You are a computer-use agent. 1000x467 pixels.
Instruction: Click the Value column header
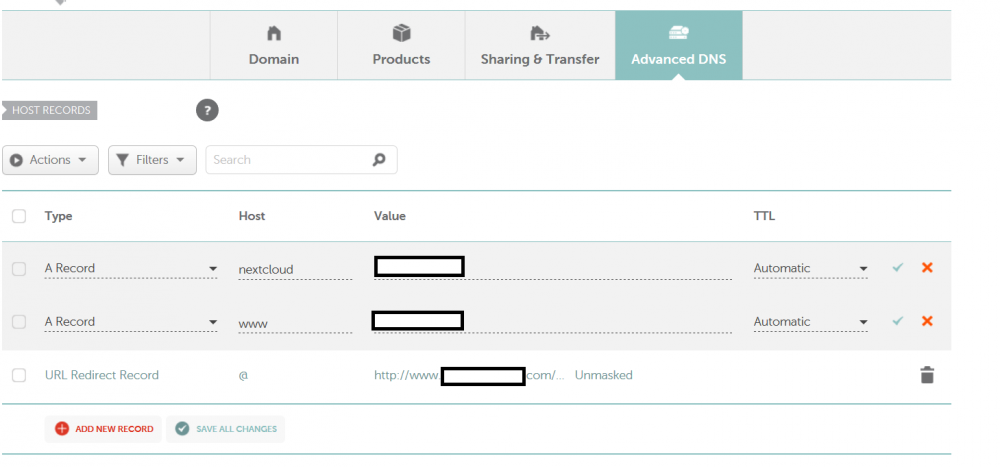click(x=390, y=216)
